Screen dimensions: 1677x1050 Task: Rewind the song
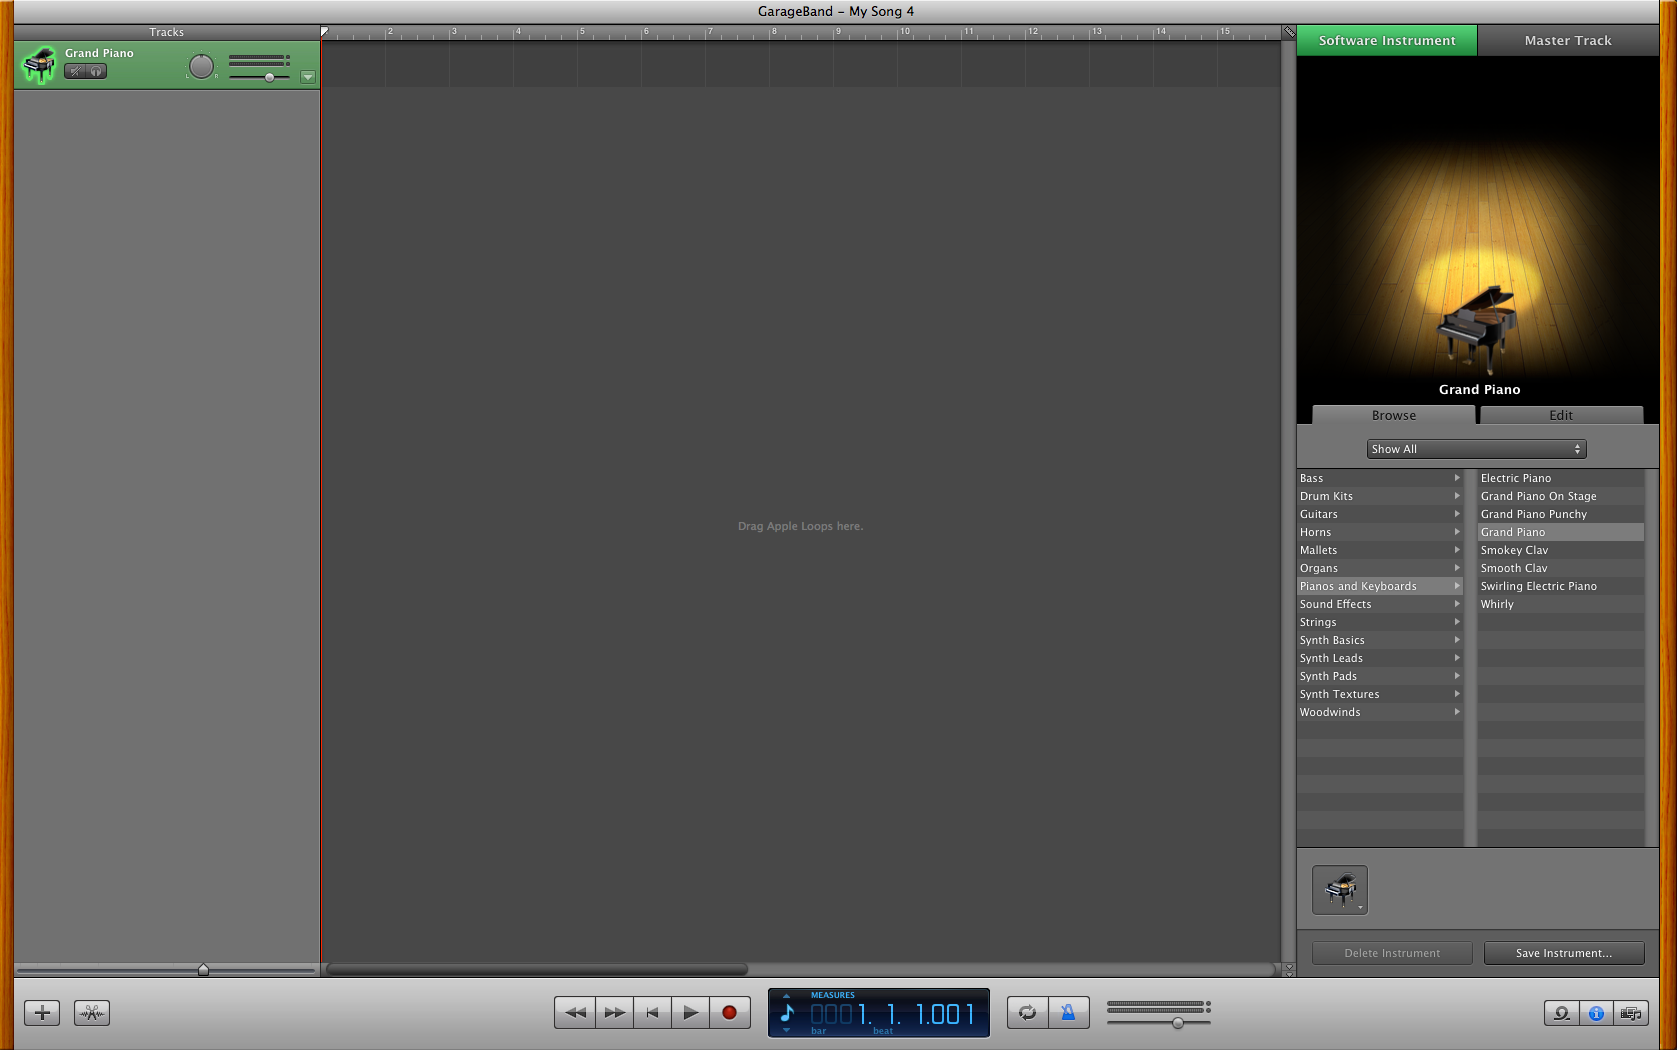pos(575,1012)
